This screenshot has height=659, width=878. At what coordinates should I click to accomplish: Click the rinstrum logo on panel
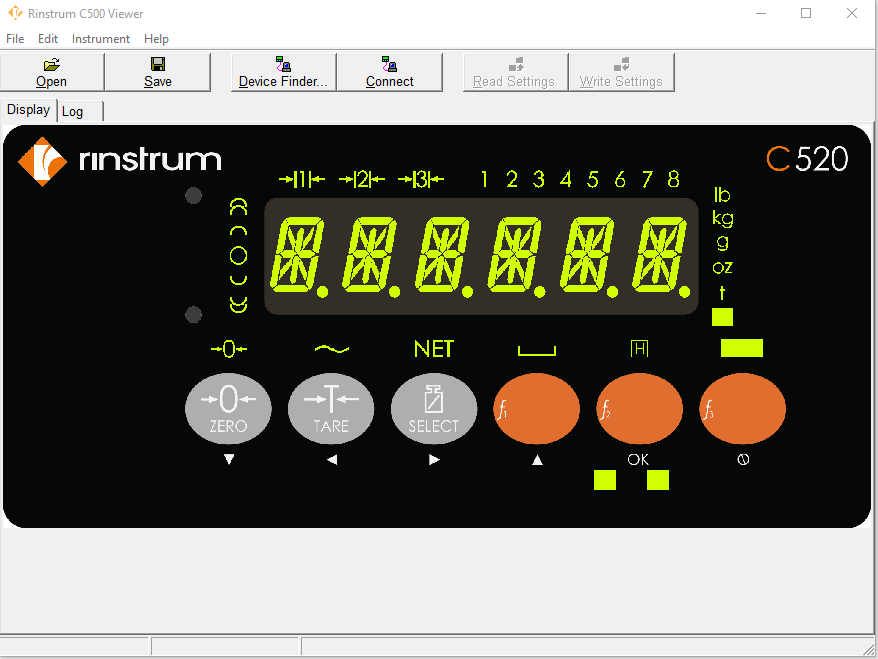point(120,161)
